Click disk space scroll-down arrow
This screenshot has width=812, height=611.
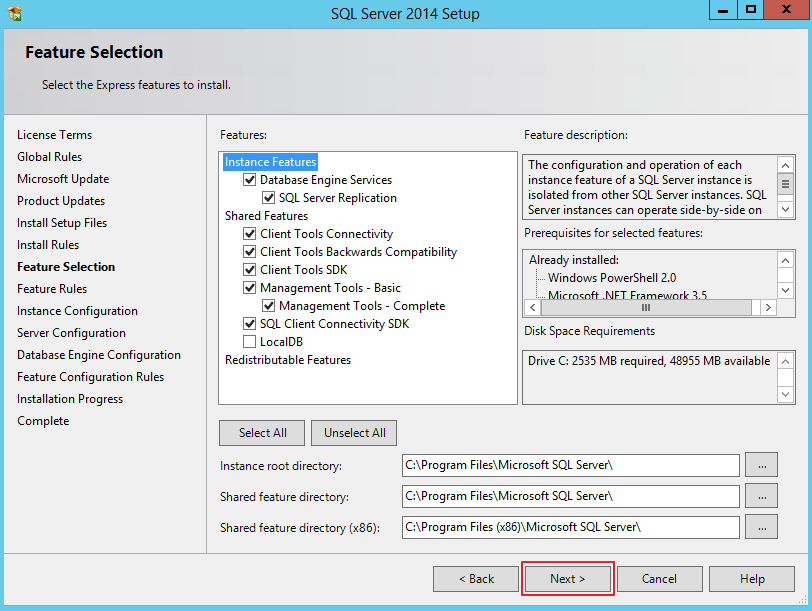(786, 394)
